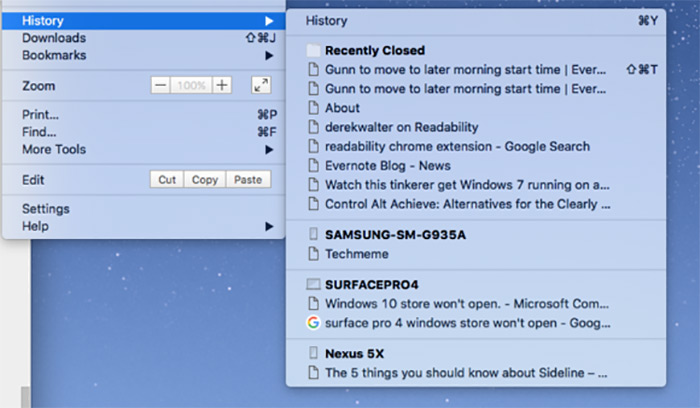The width and height of the screenshot is (700, 408).
Task: Select Find... from the menu
Action: [x=143, y=132]
